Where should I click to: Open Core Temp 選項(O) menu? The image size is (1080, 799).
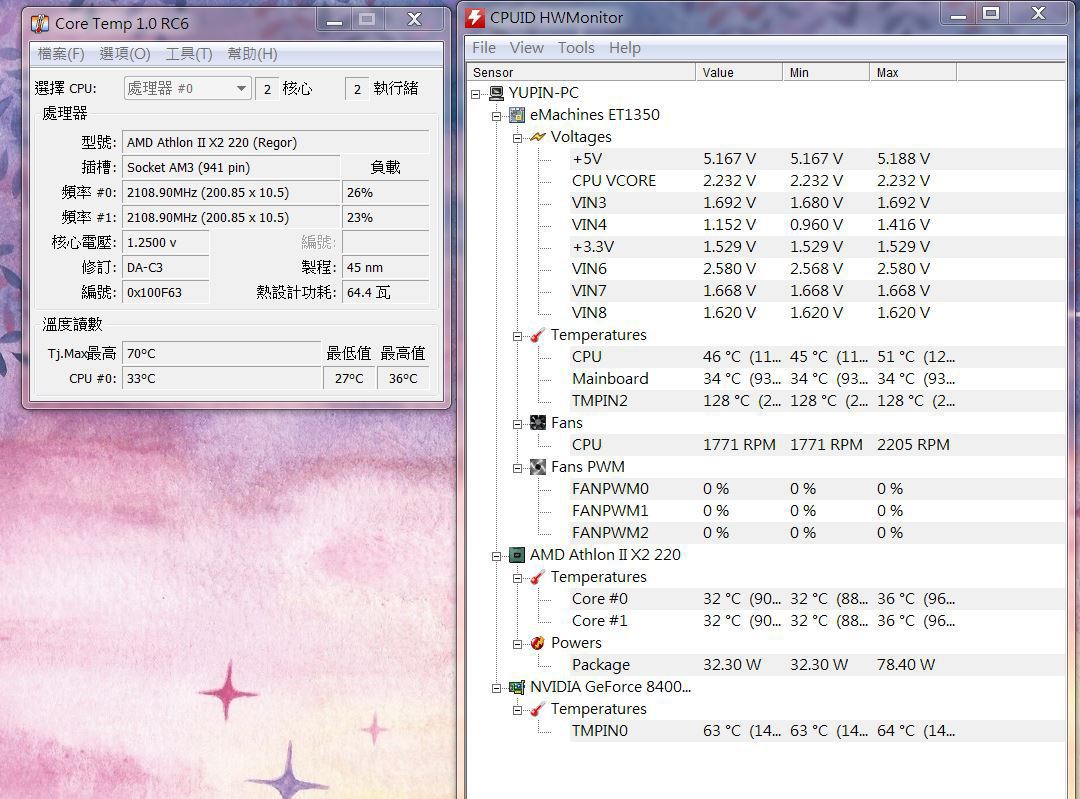[x=125, y=54]
